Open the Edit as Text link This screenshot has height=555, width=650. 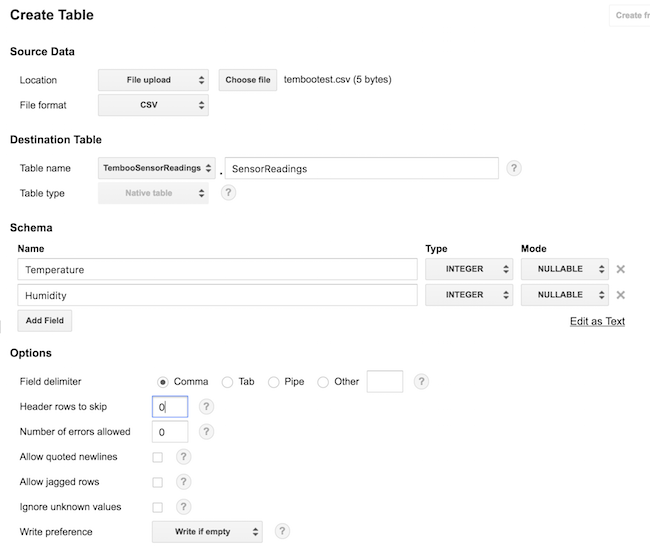[597, 321]
